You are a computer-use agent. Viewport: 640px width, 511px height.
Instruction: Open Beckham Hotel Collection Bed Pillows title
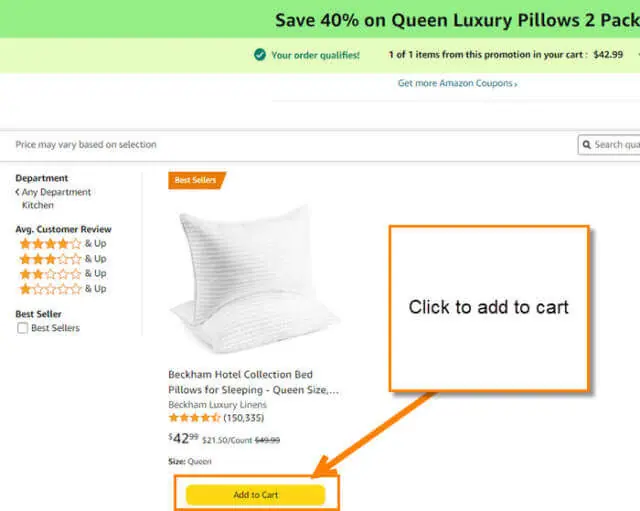pos(253,382)
